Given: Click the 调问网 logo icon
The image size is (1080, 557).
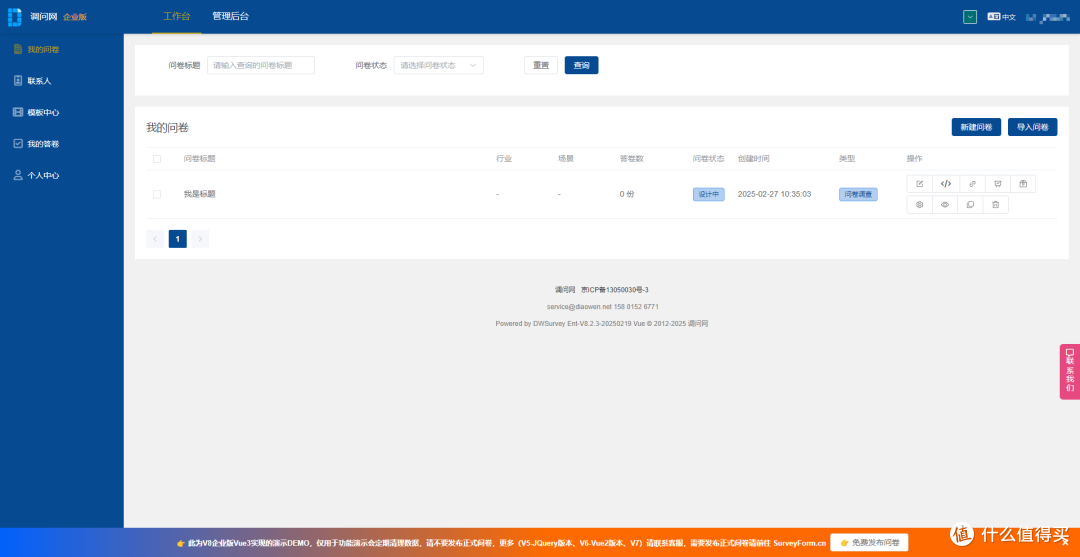Looking at the screenshot, I should coord(14,17).
